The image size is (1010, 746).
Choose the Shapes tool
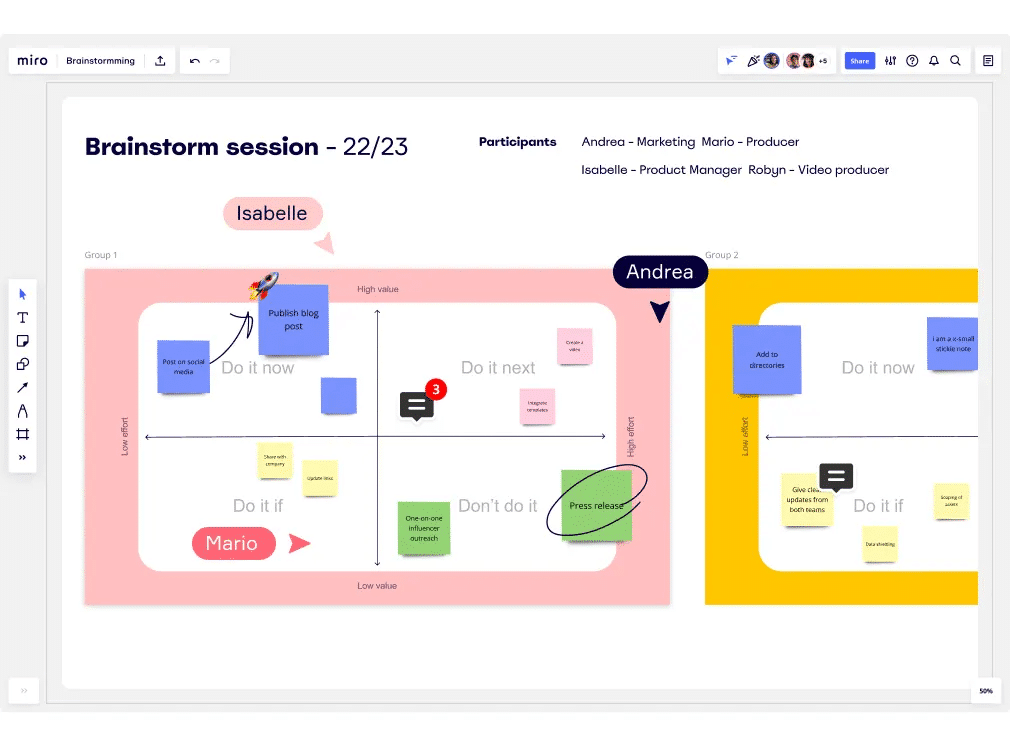23,364
